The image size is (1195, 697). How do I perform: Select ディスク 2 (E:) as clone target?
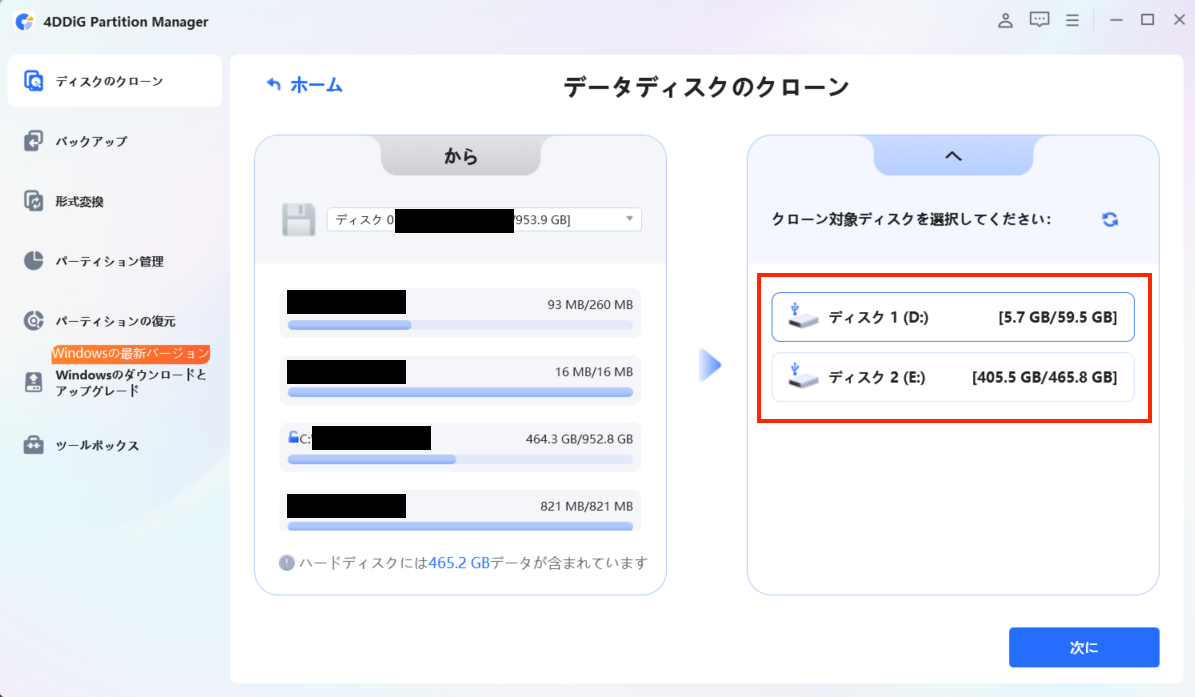pos(953,377)
